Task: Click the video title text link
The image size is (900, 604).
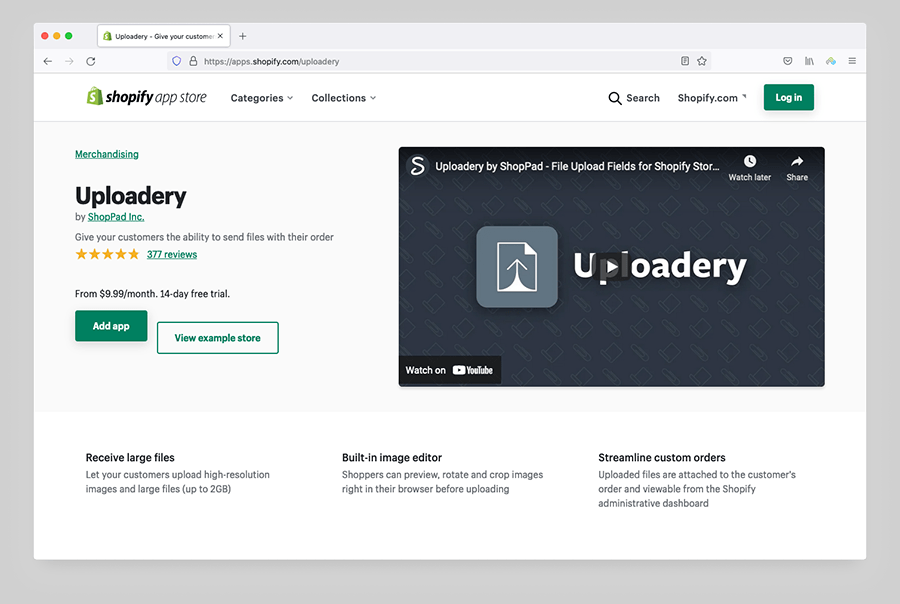Action: (x=577, y=167)
